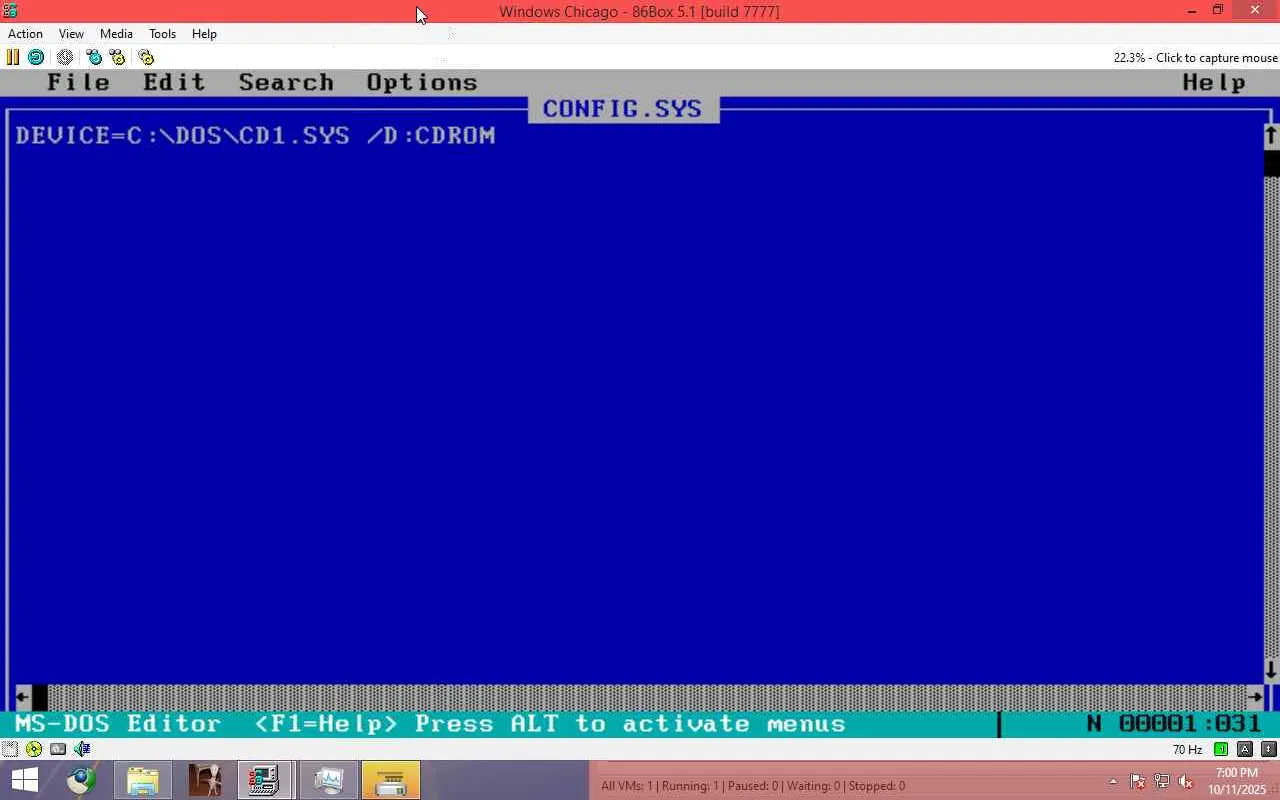Open File Explorer from the taskbar

(x=143, y=780)
